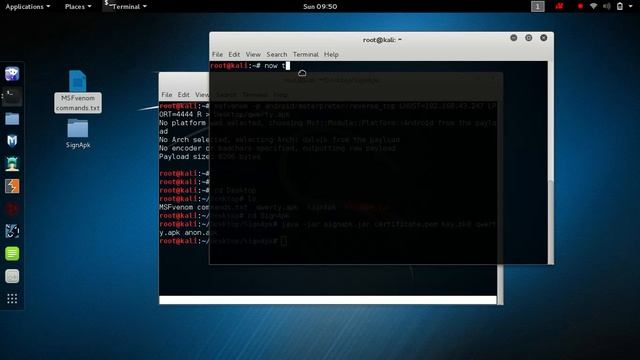This screenshot has width=640, height=360.
Task: Launch the BeEF framework dock icon
Action: [12, 231]
